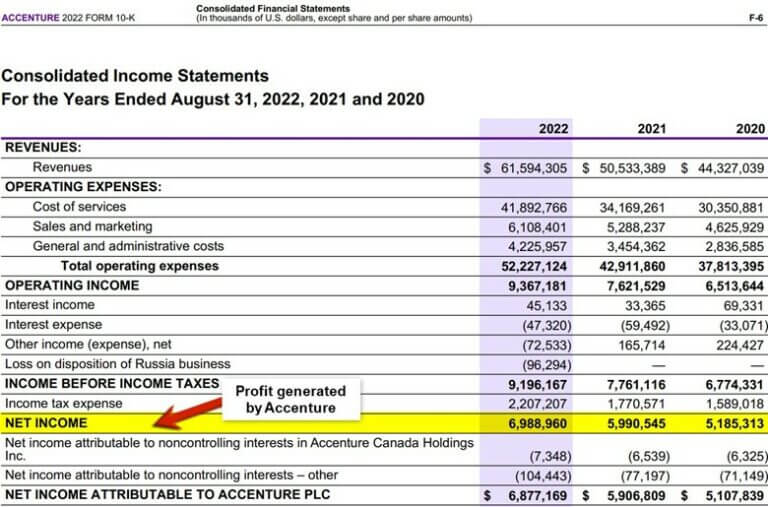Click the Loss on disposition of Russia business label
The height and width of the screenshot is (507, 768).
[118, 364]
